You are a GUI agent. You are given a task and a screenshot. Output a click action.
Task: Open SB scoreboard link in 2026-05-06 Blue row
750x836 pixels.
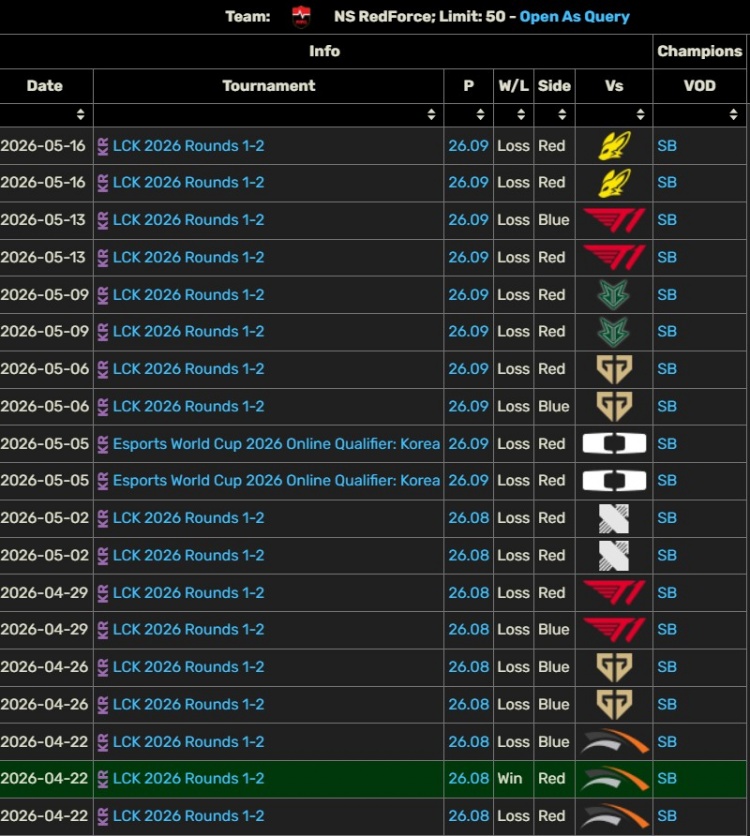(667, 406)
